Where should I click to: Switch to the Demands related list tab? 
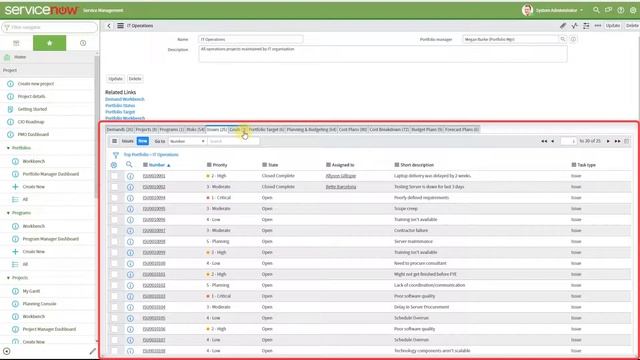[x=120, y=129]
